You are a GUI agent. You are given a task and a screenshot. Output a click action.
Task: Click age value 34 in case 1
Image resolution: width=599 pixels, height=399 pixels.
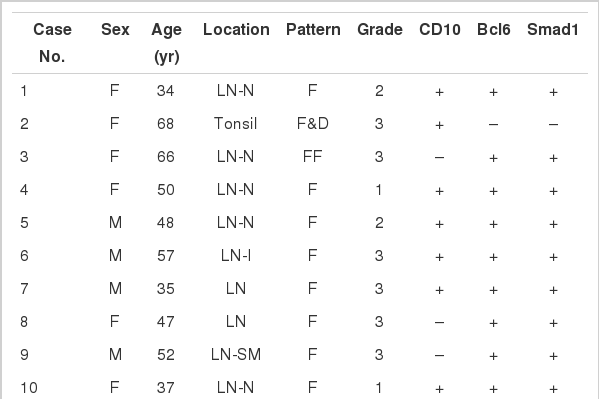click(165, 91)
